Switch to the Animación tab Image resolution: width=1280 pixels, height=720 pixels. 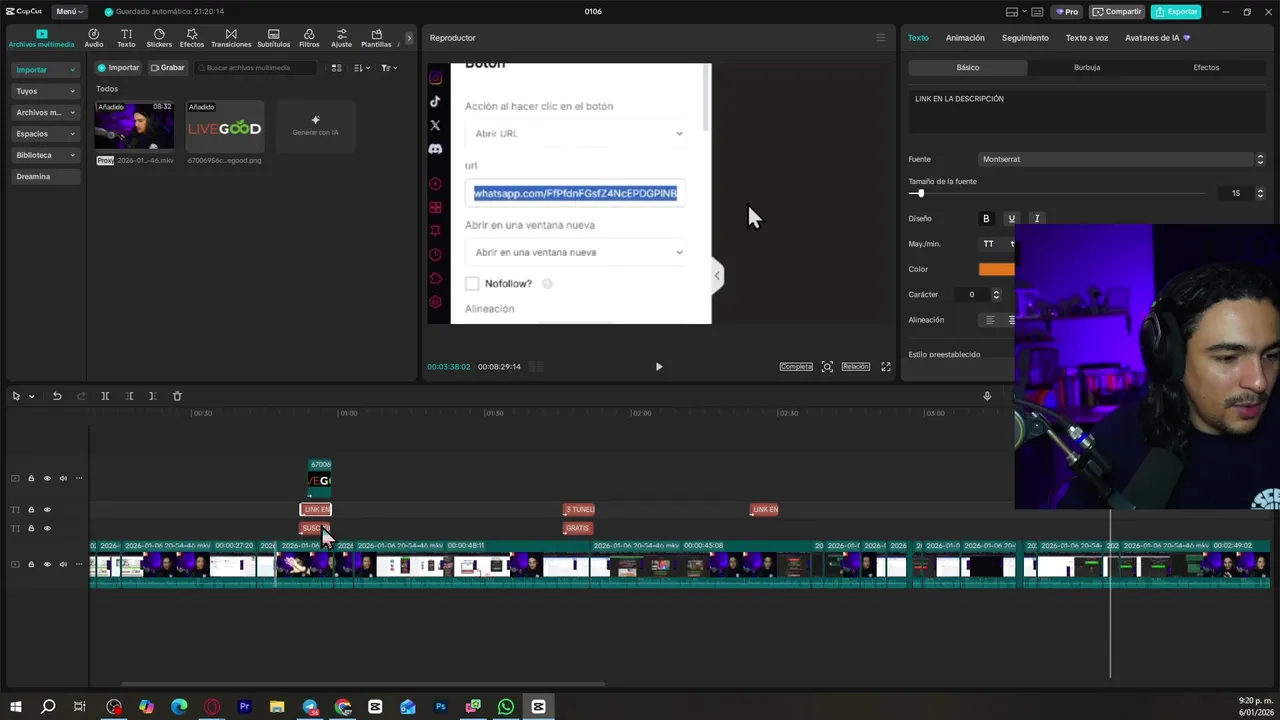(965, 38)
